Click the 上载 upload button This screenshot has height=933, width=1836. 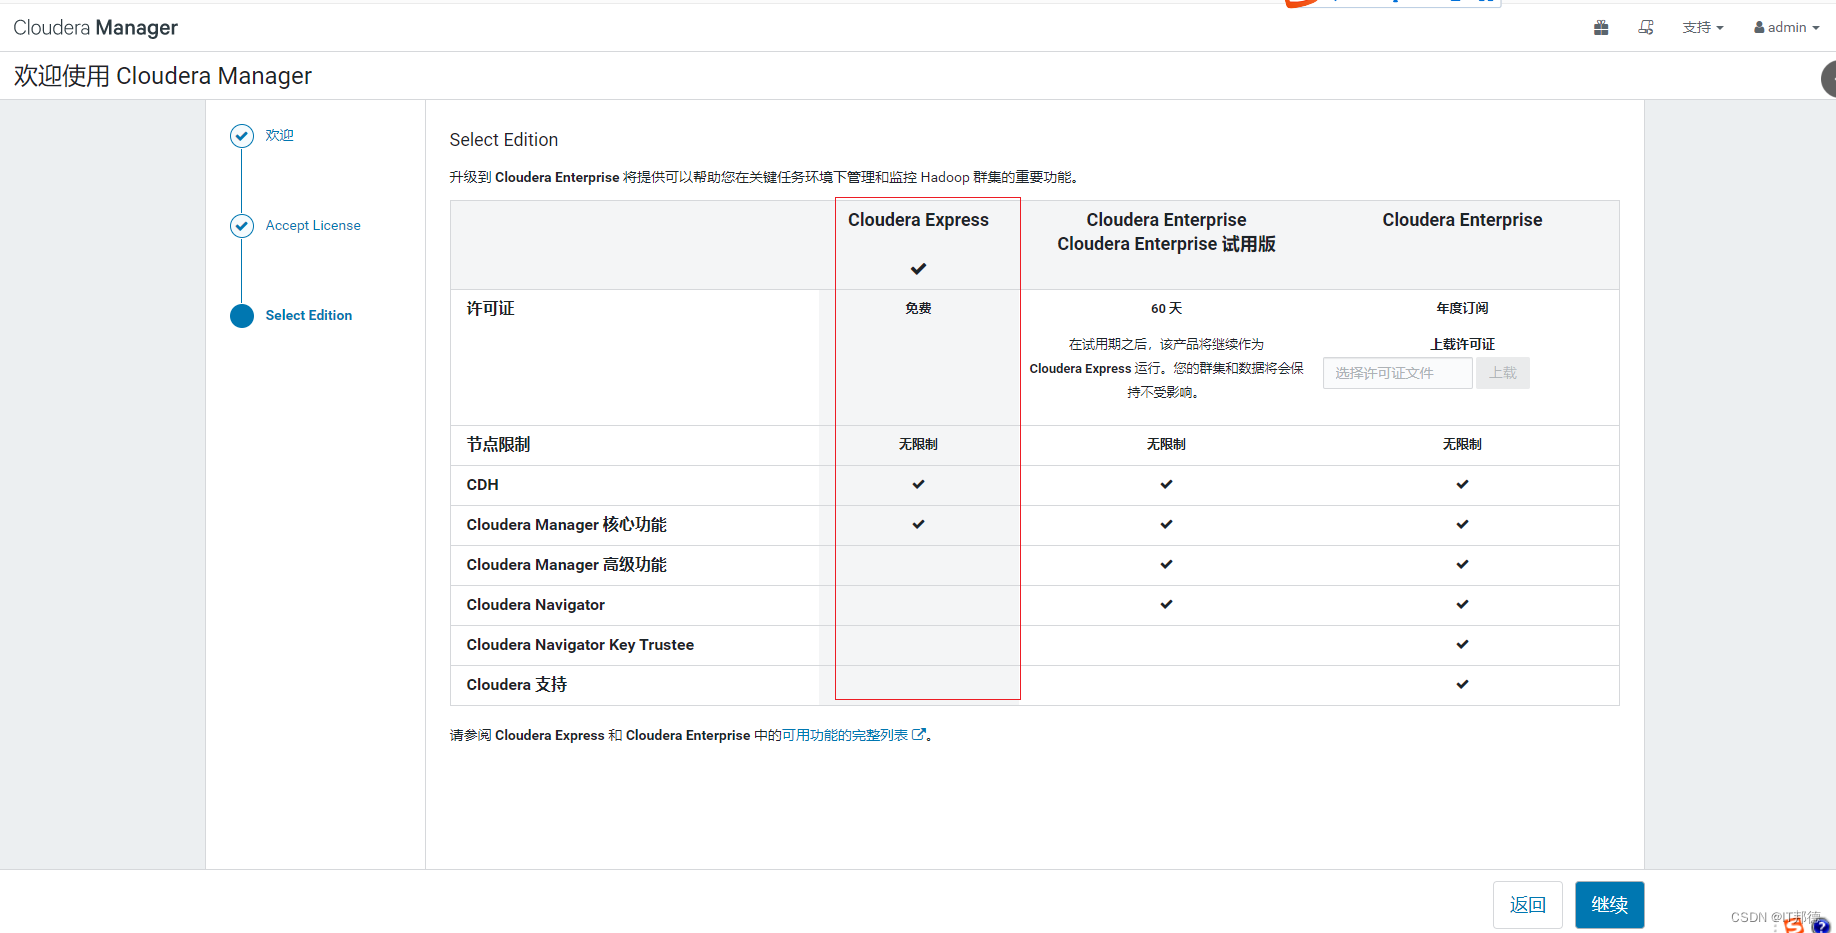pyautogui.click(x=1503, y=373)
